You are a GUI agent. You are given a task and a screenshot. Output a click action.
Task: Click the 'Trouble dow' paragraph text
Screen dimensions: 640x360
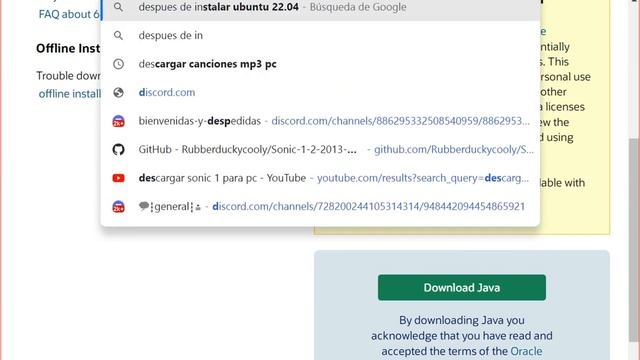coord(68,76)
